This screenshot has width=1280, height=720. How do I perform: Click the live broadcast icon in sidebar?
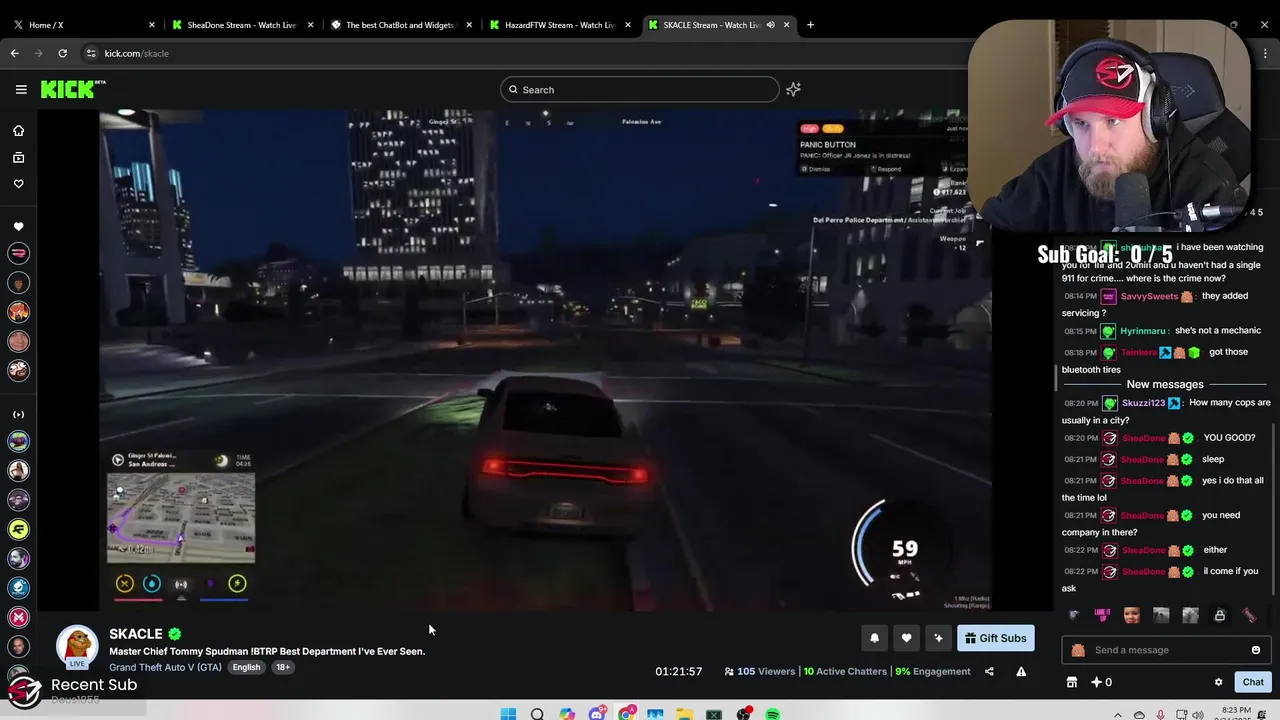coord(18,414)
